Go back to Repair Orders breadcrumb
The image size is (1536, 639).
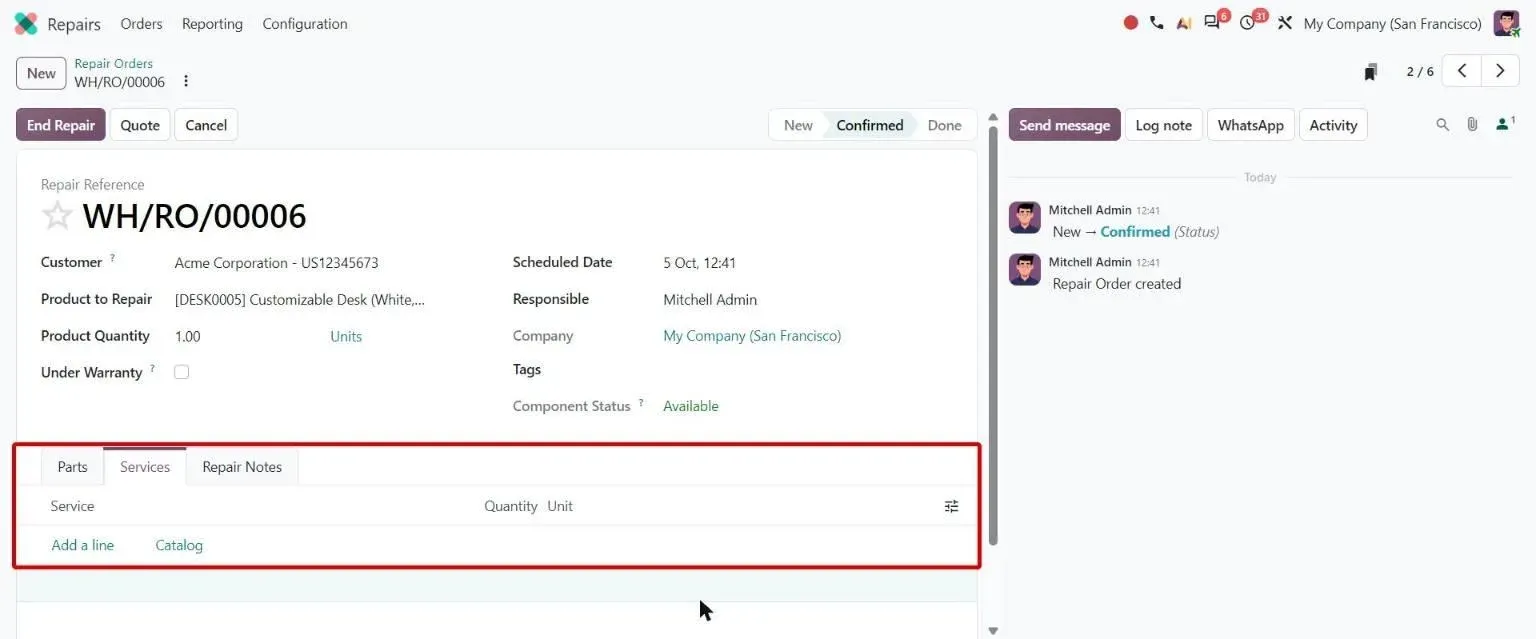pyautogui.click(x=114, y=64)
